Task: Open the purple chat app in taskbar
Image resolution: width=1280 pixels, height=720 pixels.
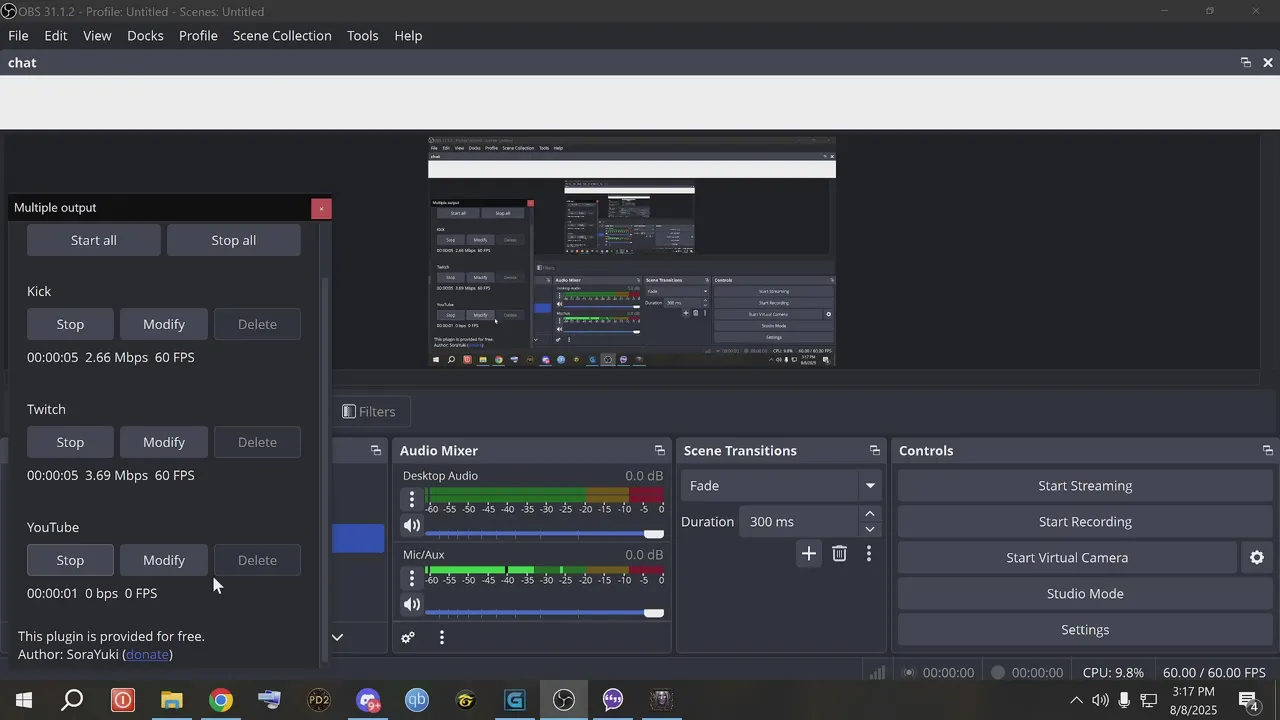Action: point(613,700)
